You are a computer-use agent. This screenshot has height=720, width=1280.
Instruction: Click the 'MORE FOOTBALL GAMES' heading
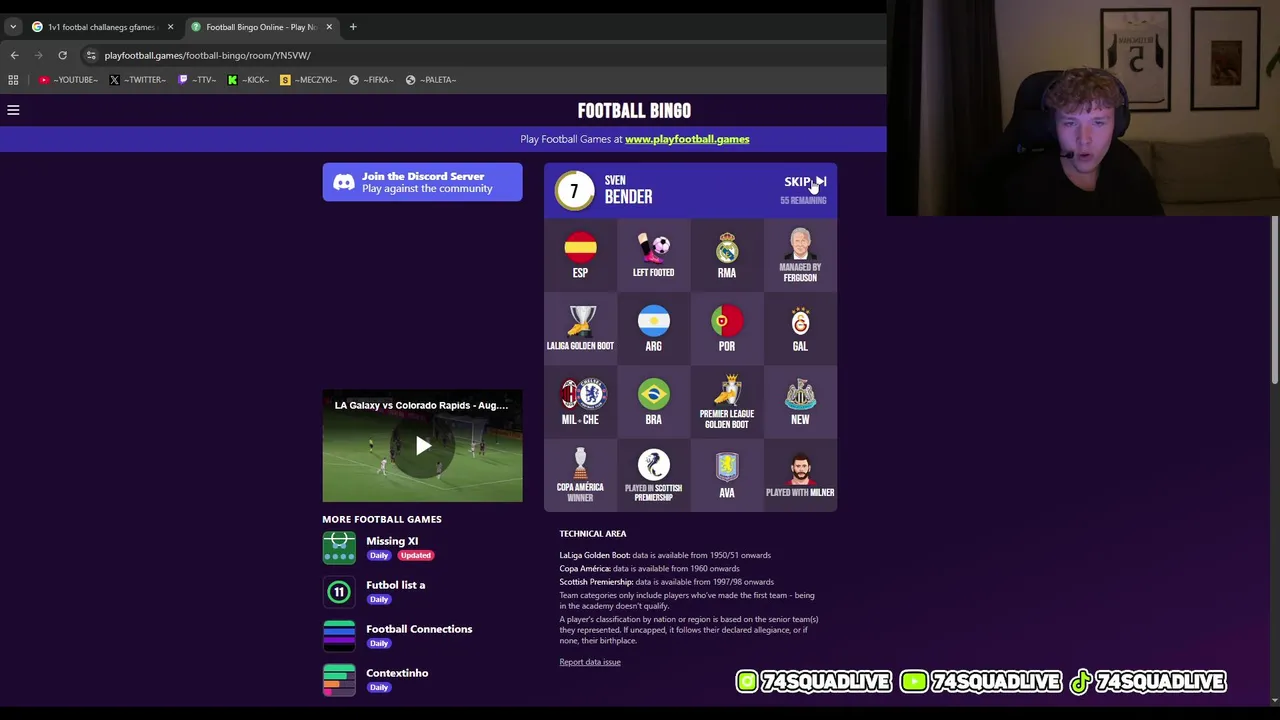(x=382, y=519)
